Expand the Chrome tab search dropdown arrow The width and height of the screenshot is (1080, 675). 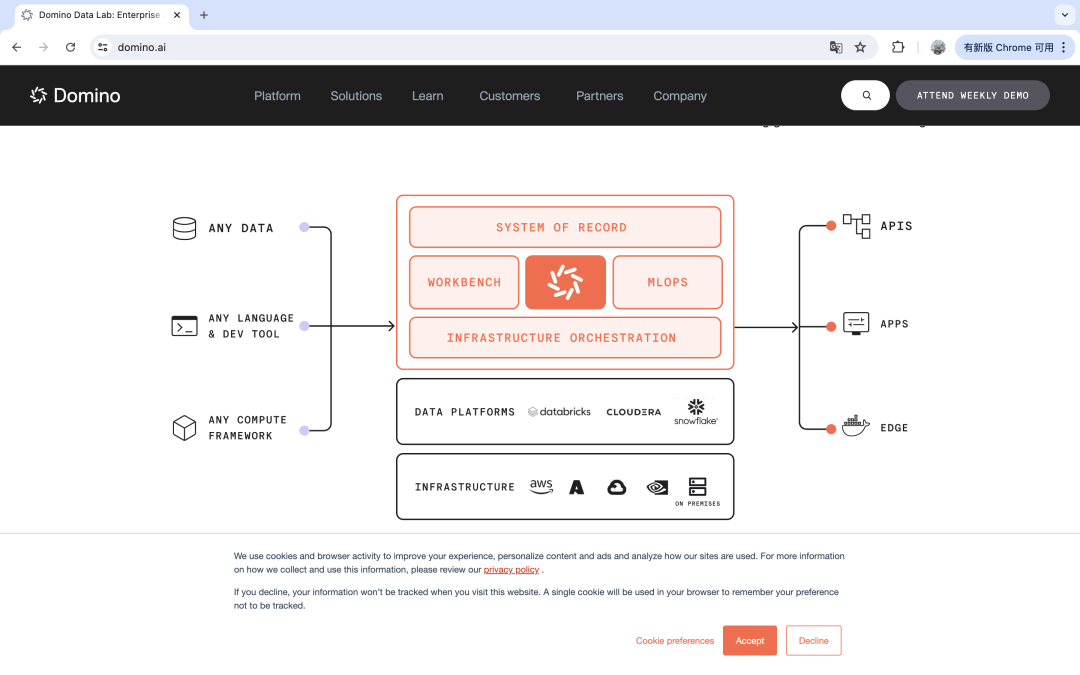click(1063, 15)
